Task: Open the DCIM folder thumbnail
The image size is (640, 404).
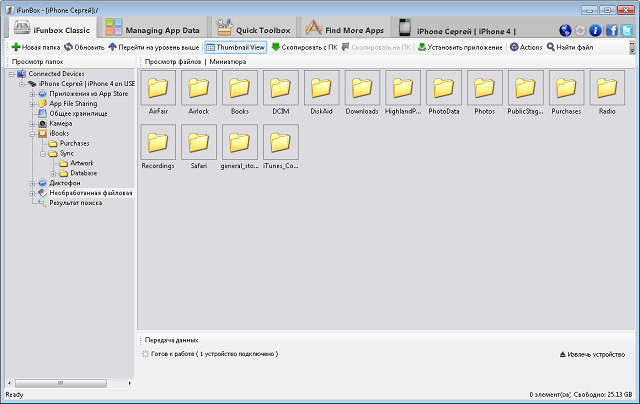Action: tap(281, 93)
